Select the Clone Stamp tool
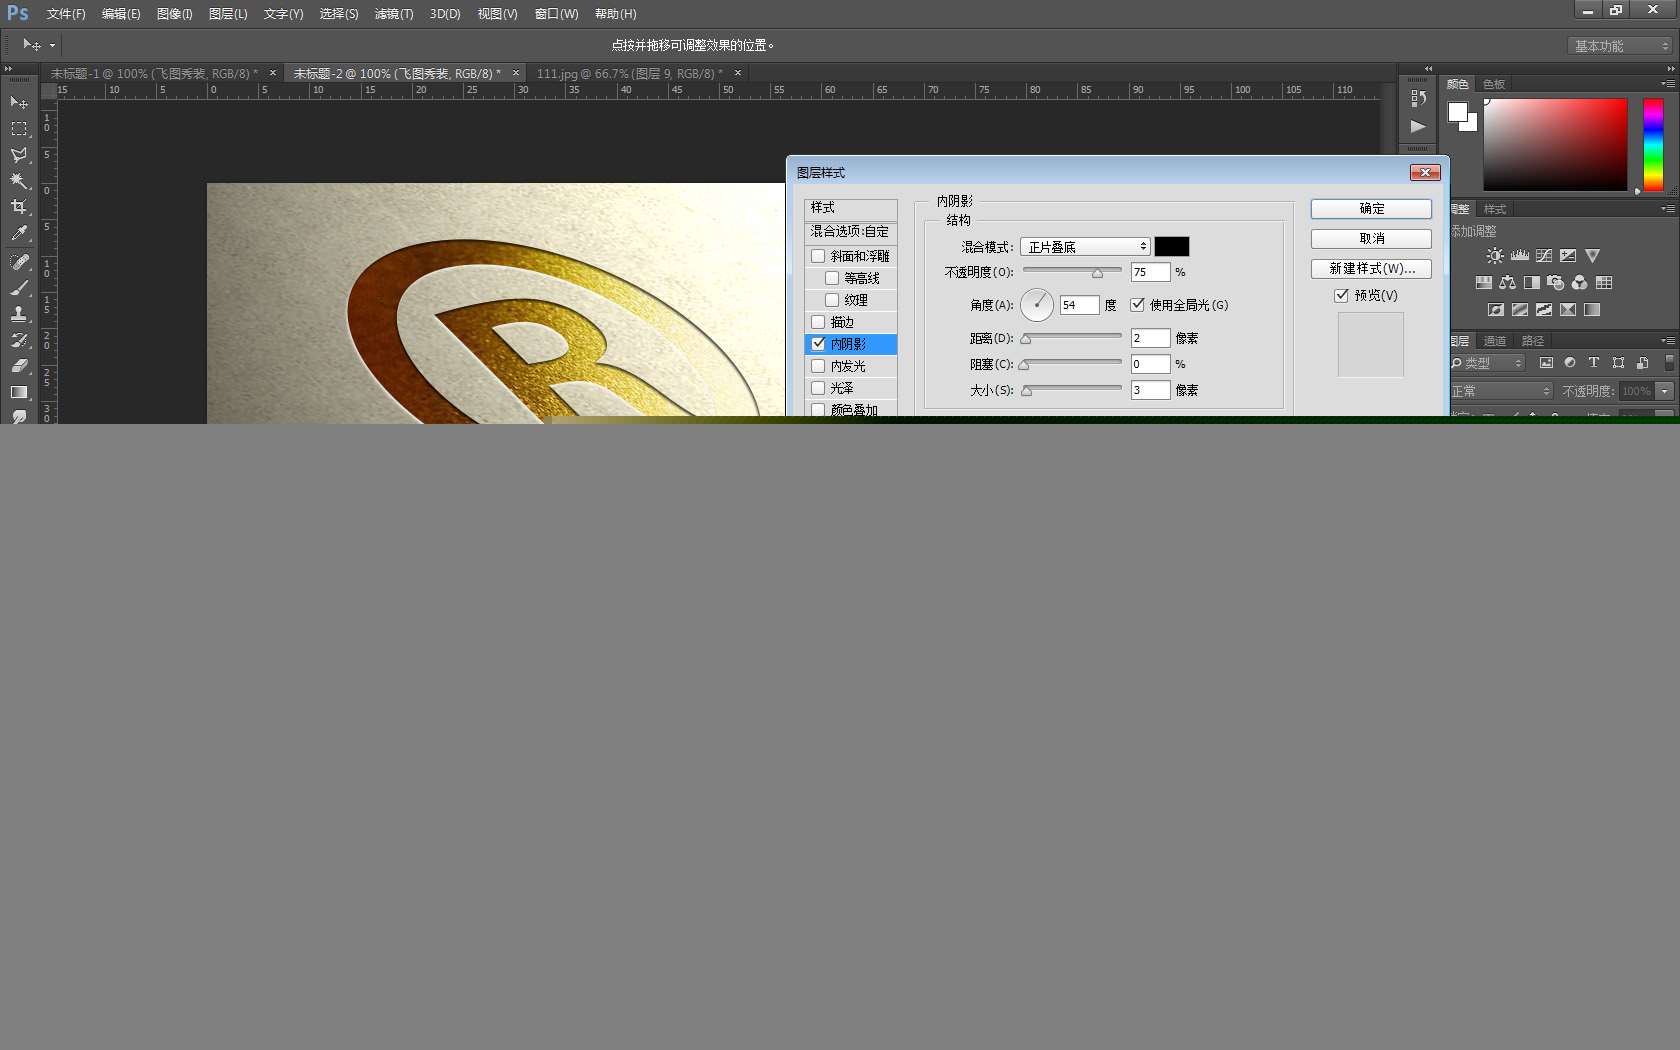The image size is (1680, 1050). [x=19, y=314]
